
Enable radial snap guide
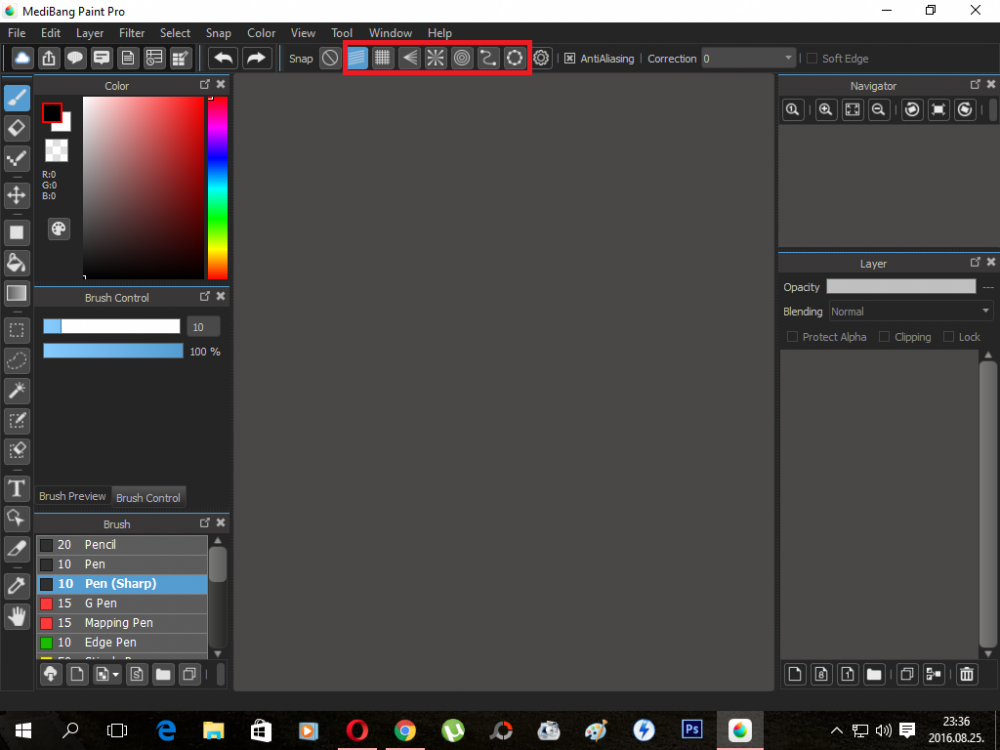[x=436, y=58]
